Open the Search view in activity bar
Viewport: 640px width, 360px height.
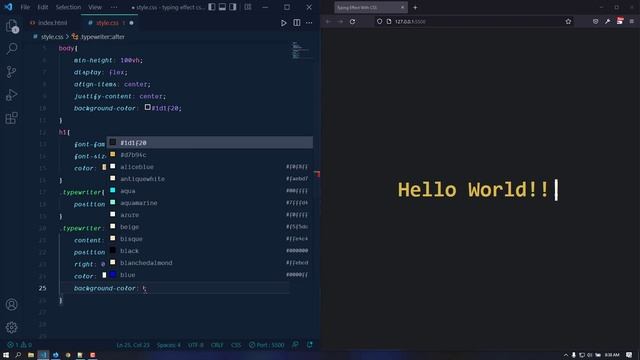[12, 49]
